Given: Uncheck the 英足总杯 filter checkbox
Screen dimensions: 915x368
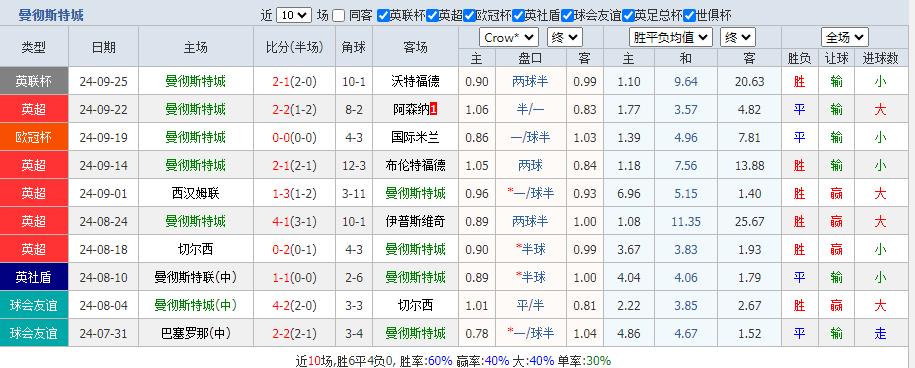Looking at the screenshot, I should click(x=628, y=16).
